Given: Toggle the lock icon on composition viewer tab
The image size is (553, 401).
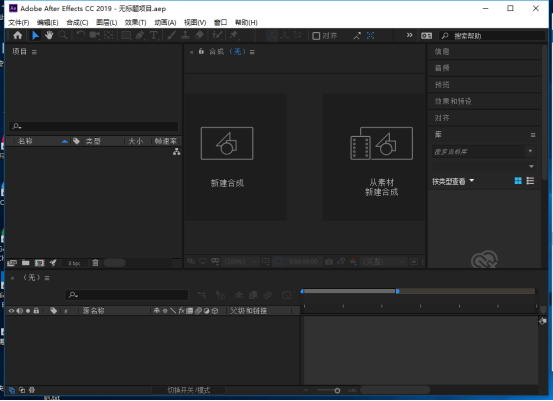Looking at the screenshot, I should 201,51.
